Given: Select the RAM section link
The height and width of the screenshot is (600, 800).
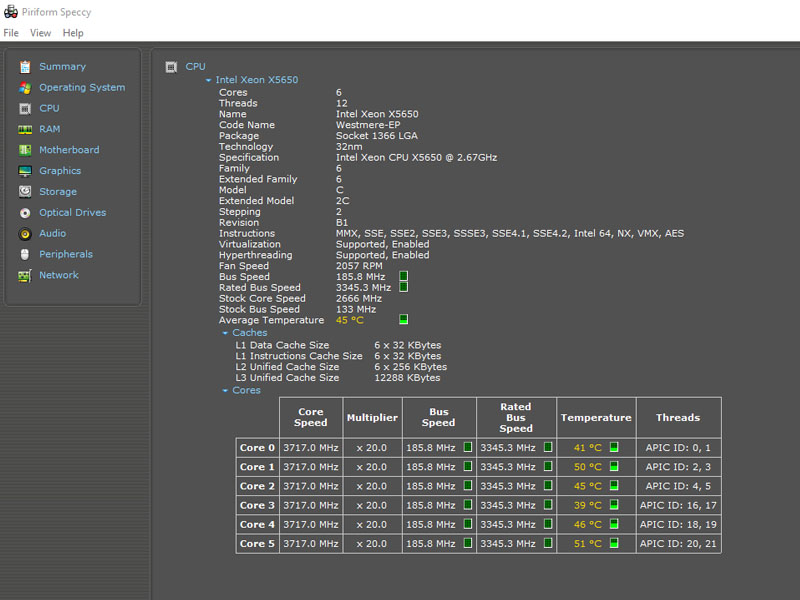Looking at the screenshot, I should pyautogui.click(x=49, y=129).
